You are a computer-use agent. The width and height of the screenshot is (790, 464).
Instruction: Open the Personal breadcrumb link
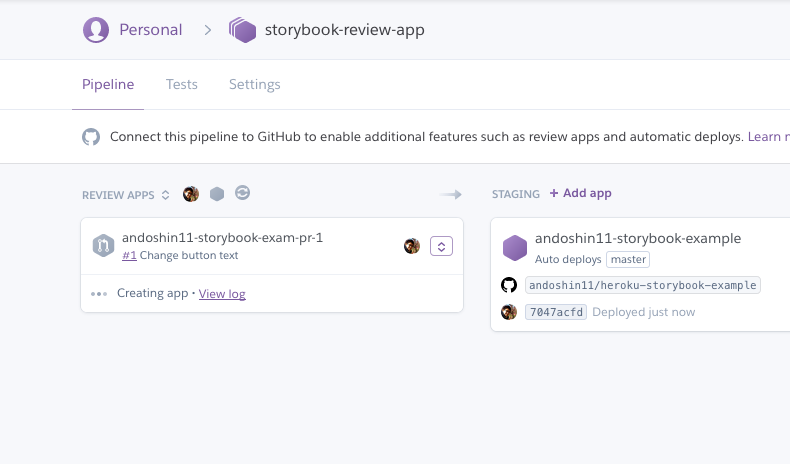coord(150,30)
